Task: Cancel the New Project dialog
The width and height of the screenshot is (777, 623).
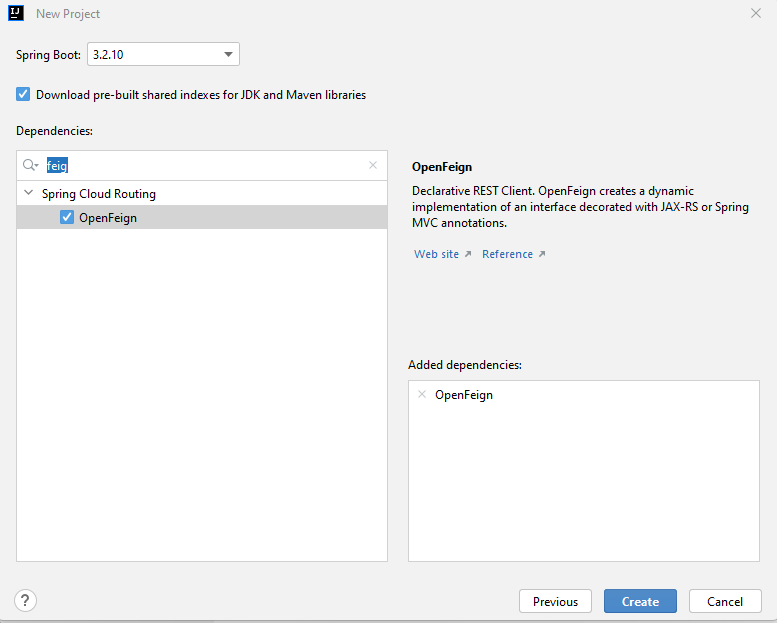Action: tap(725, 601)
